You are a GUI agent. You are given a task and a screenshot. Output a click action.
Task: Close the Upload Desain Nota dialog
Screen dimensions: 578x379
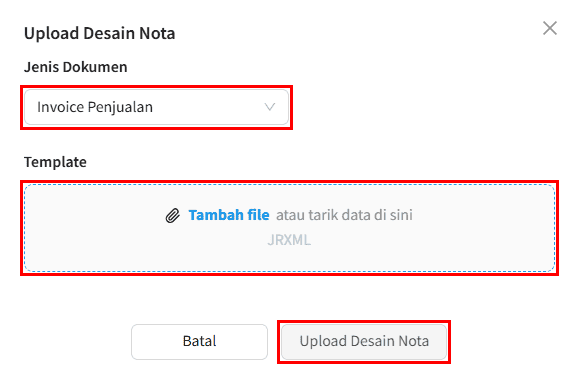[550, 28]
